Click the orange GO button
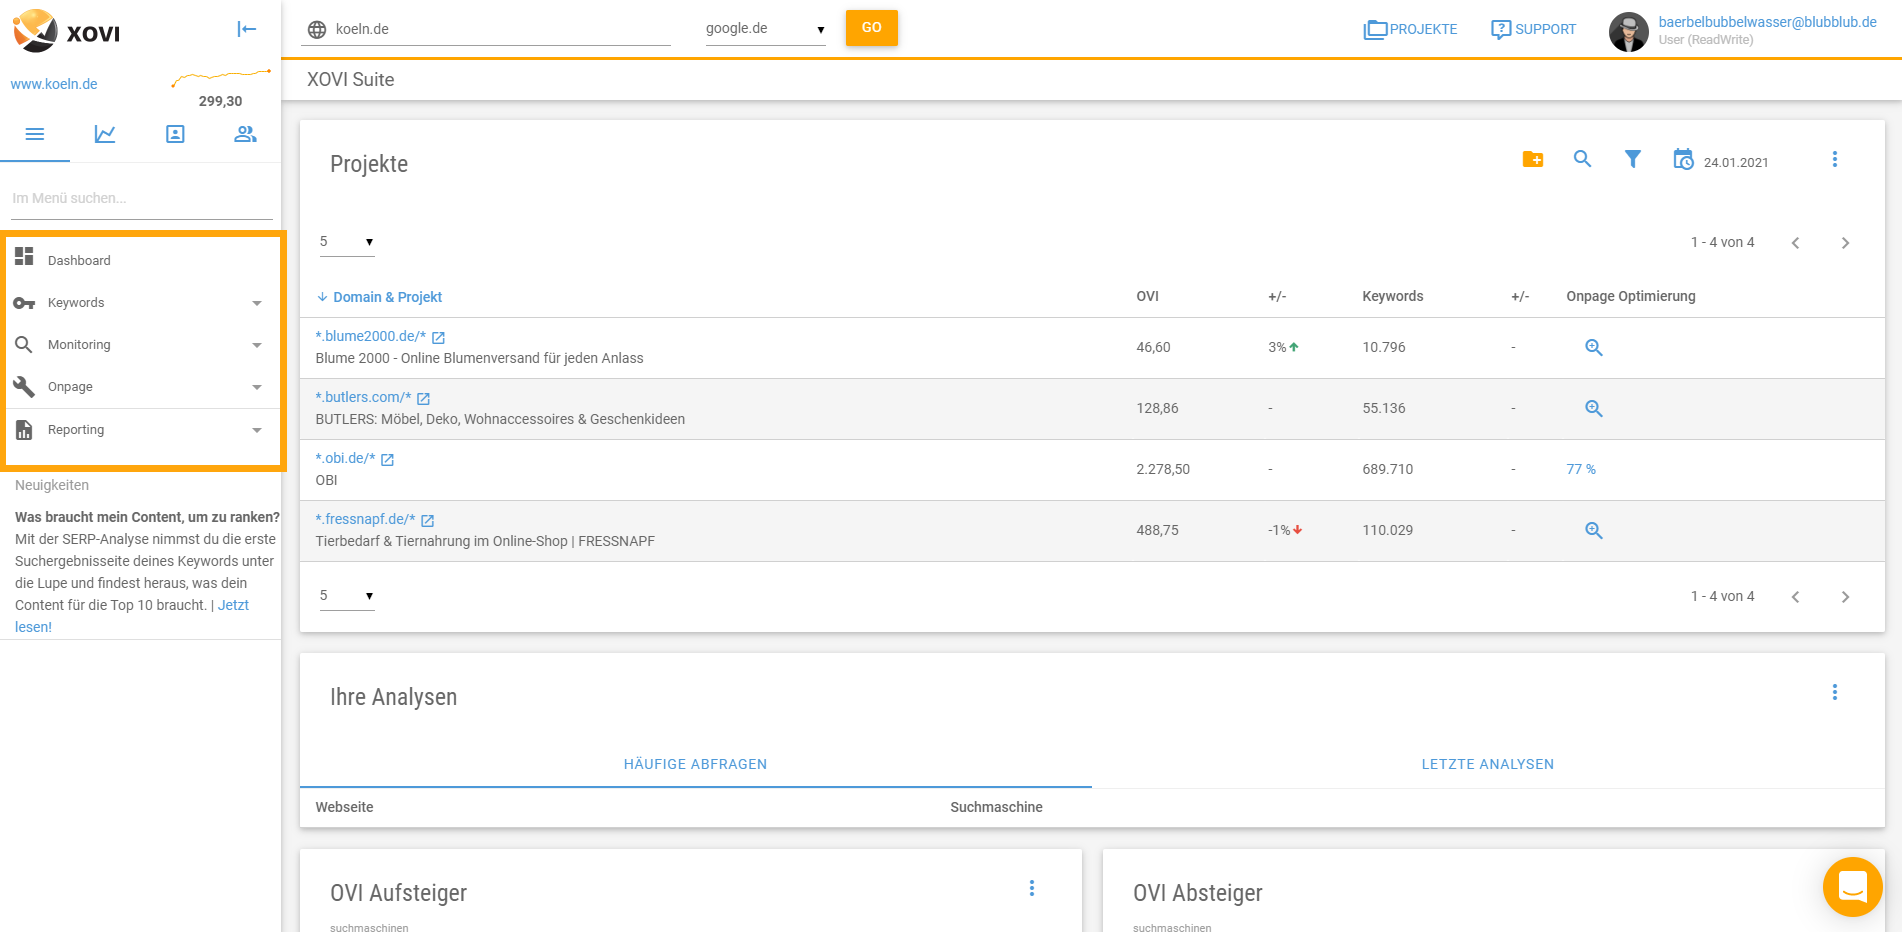This screenshot has width=1902, height=932. pos(872,28)
